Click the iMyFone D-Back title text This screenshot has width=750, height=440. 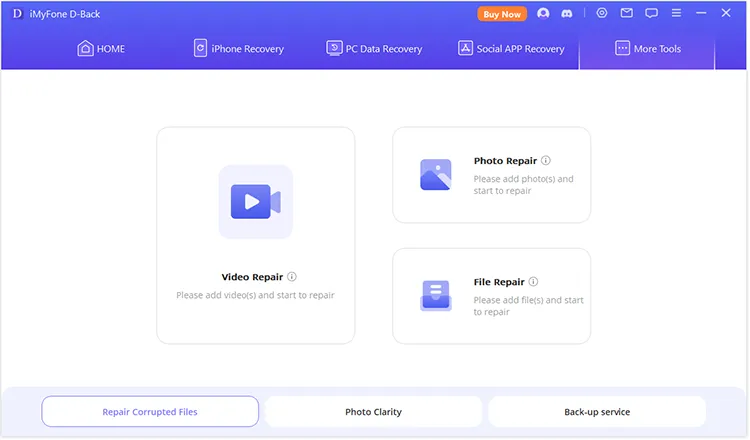pos(65,14)
